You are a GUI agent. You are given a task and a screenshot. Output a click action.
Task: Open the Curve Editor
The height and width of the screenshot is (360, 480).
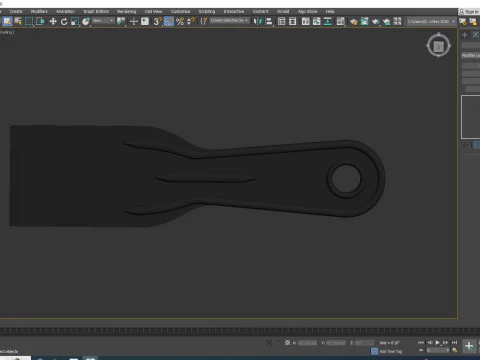coord(316,22)
